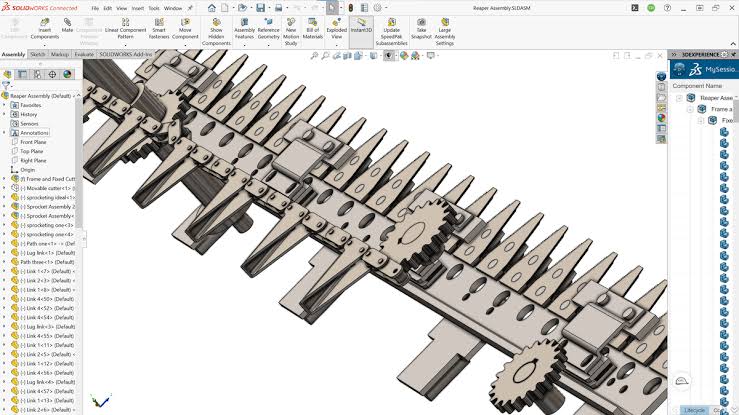Click the Take Snapshot icon
This screenshot has width=739, height=415.
pos(421,29)
